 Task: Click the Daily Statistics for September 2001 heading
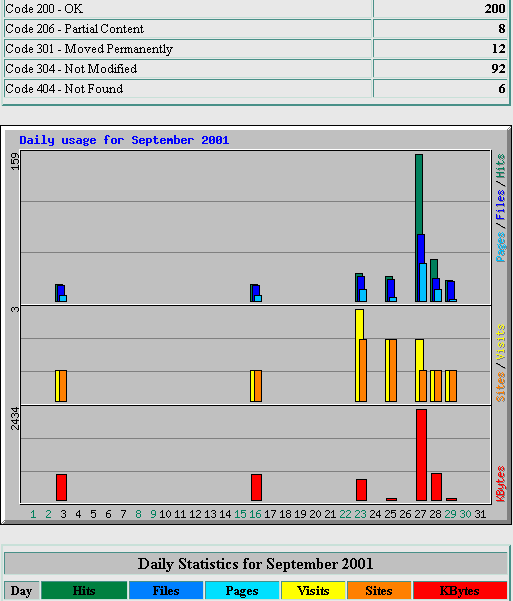pyautogui.click(x=256, y=564)
